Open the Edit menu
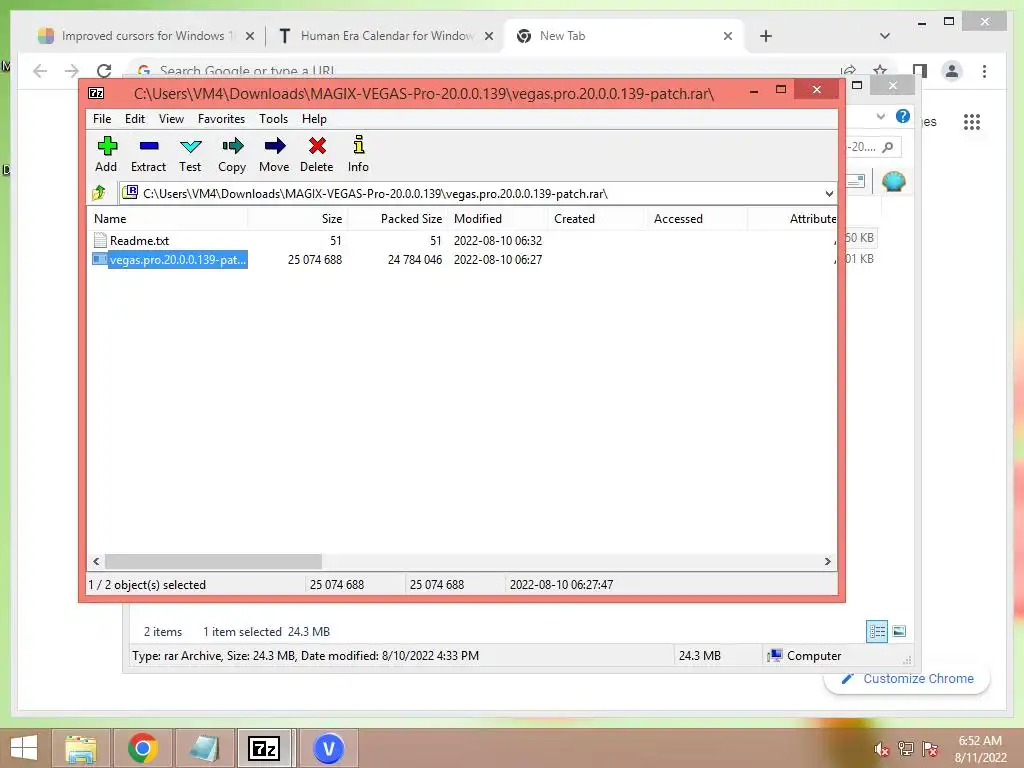 click(x=135, y=119)
